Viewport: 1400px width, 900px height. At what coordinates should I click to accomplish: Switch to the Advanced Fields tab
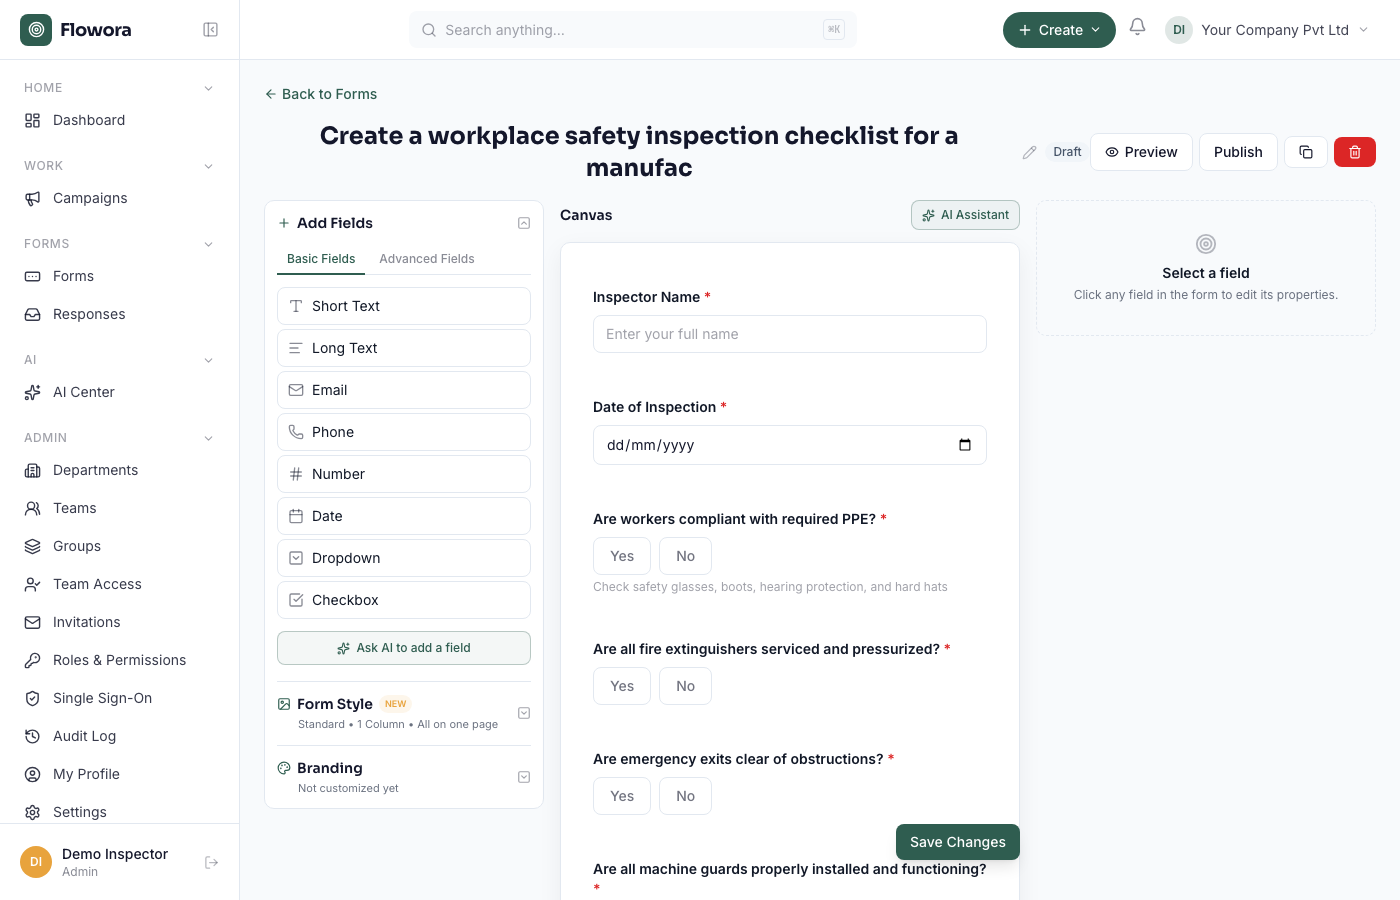tap(427, 258)
